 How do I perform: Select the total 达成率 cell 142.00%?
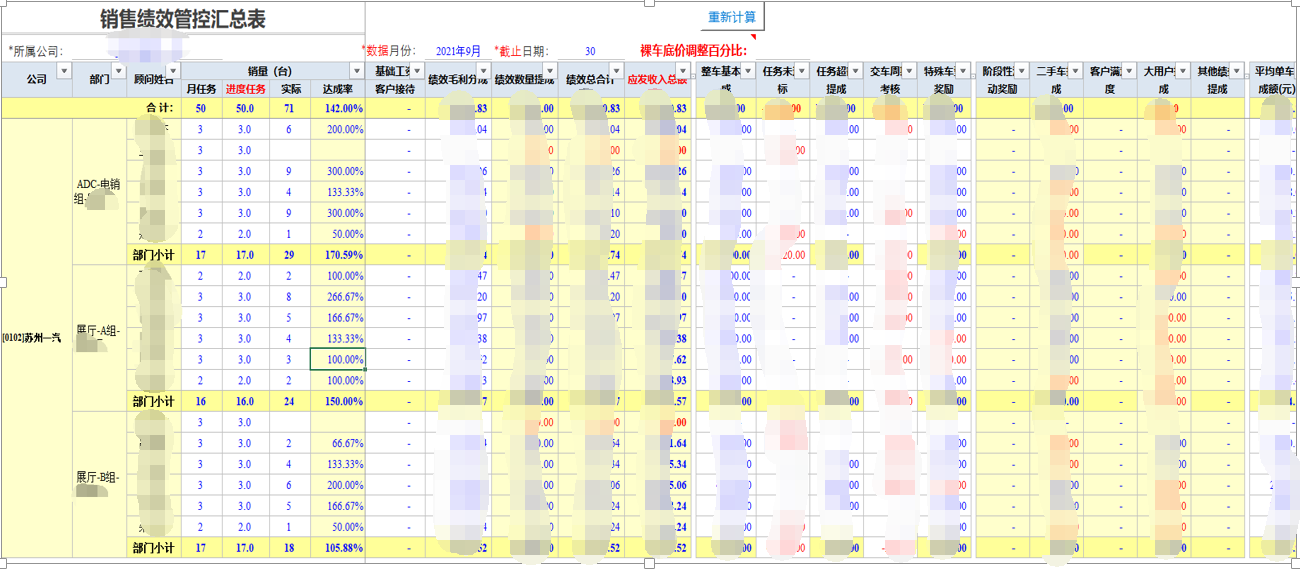(338, 108)
